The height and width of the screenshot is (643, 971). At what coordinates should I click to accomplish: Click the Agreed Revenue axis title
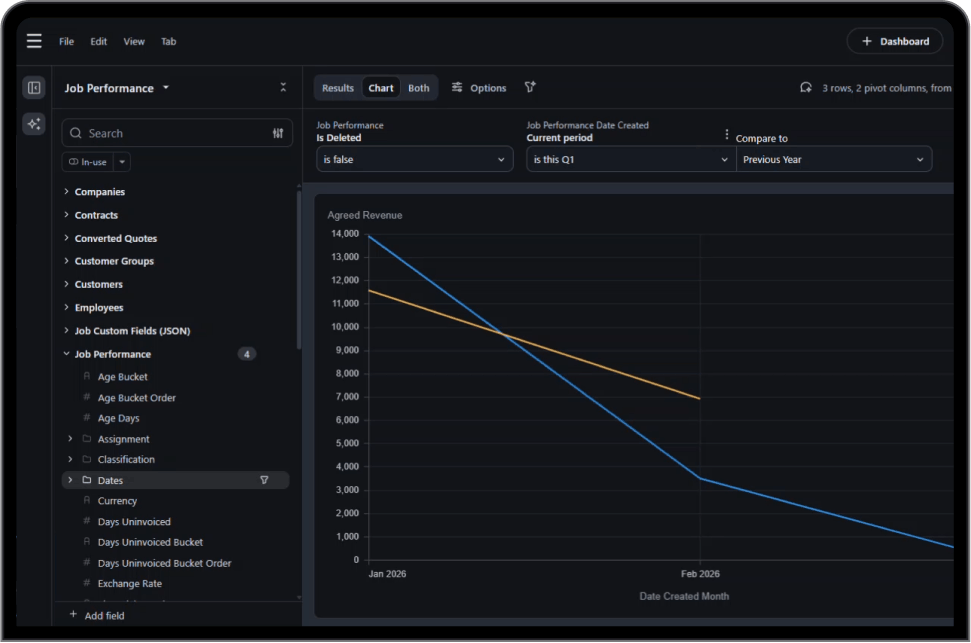point(365,215)
